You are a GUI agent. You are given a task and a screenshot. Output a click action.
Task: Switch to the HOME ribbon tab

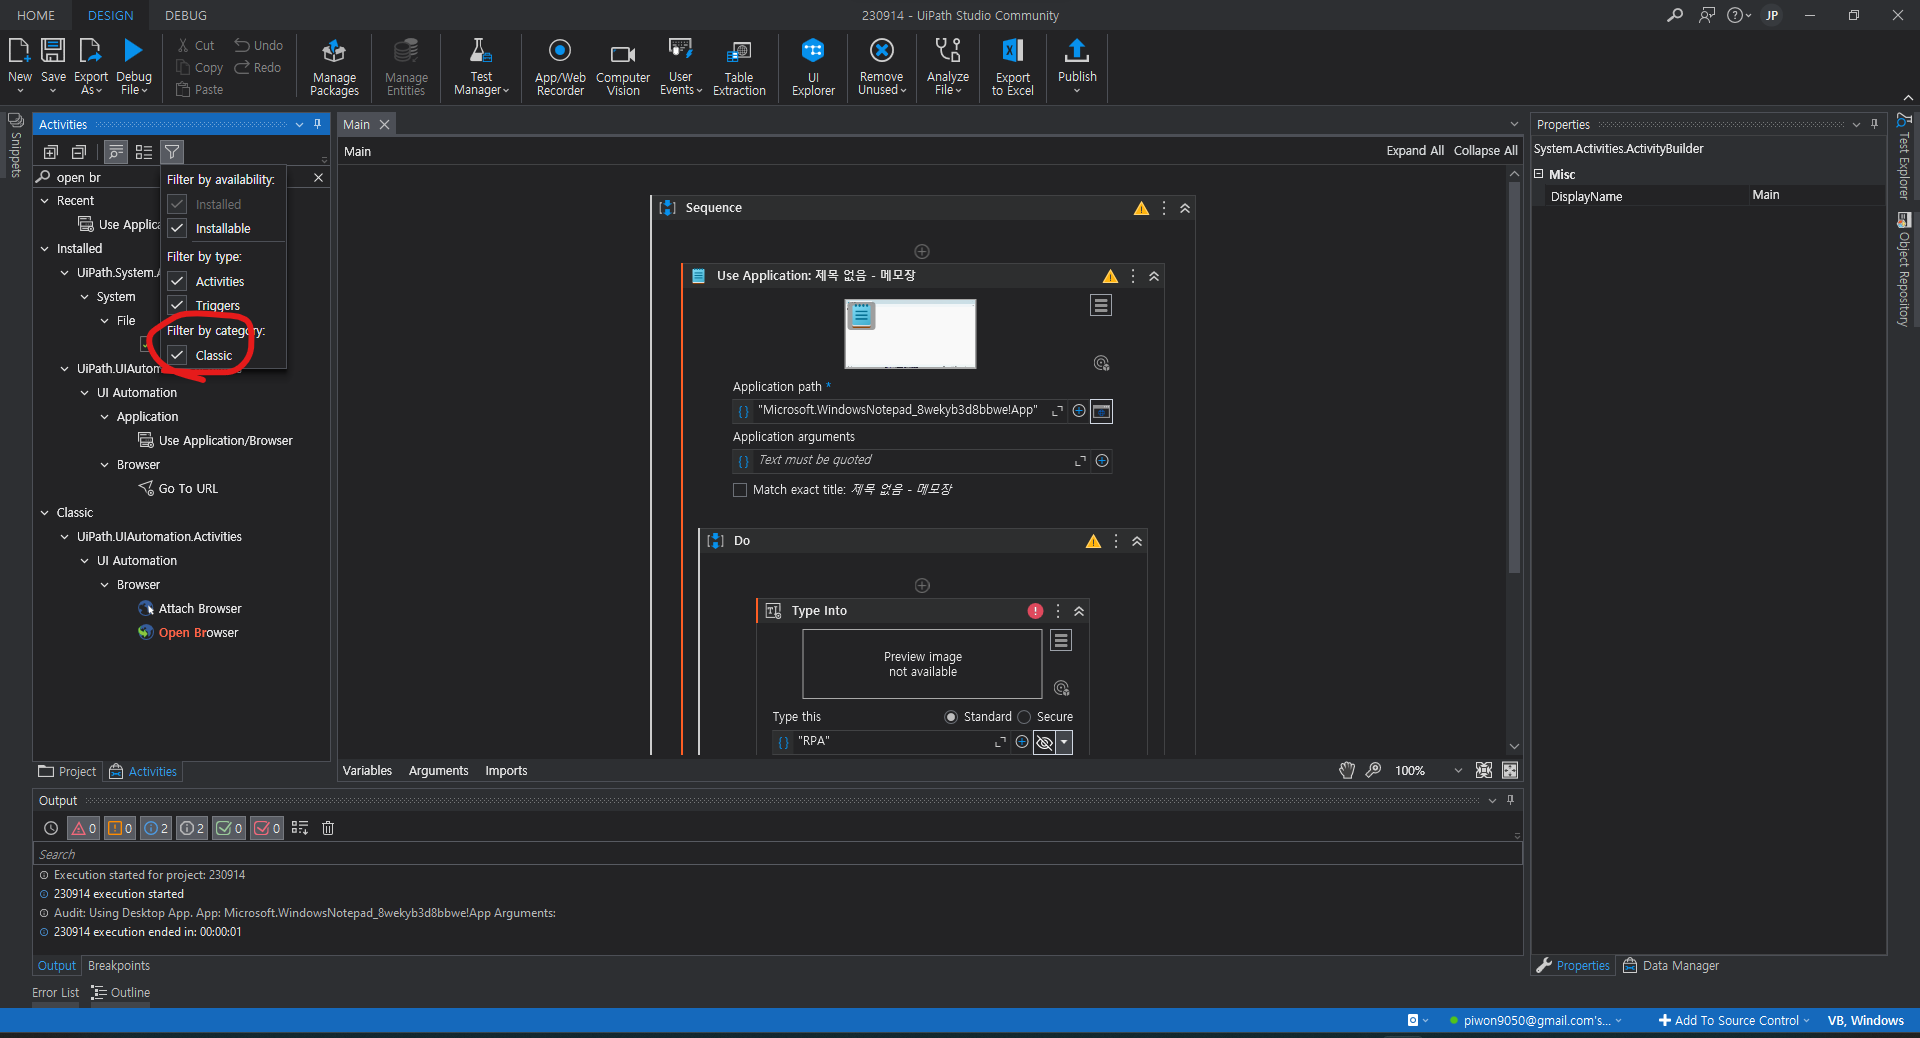point(36,15)
